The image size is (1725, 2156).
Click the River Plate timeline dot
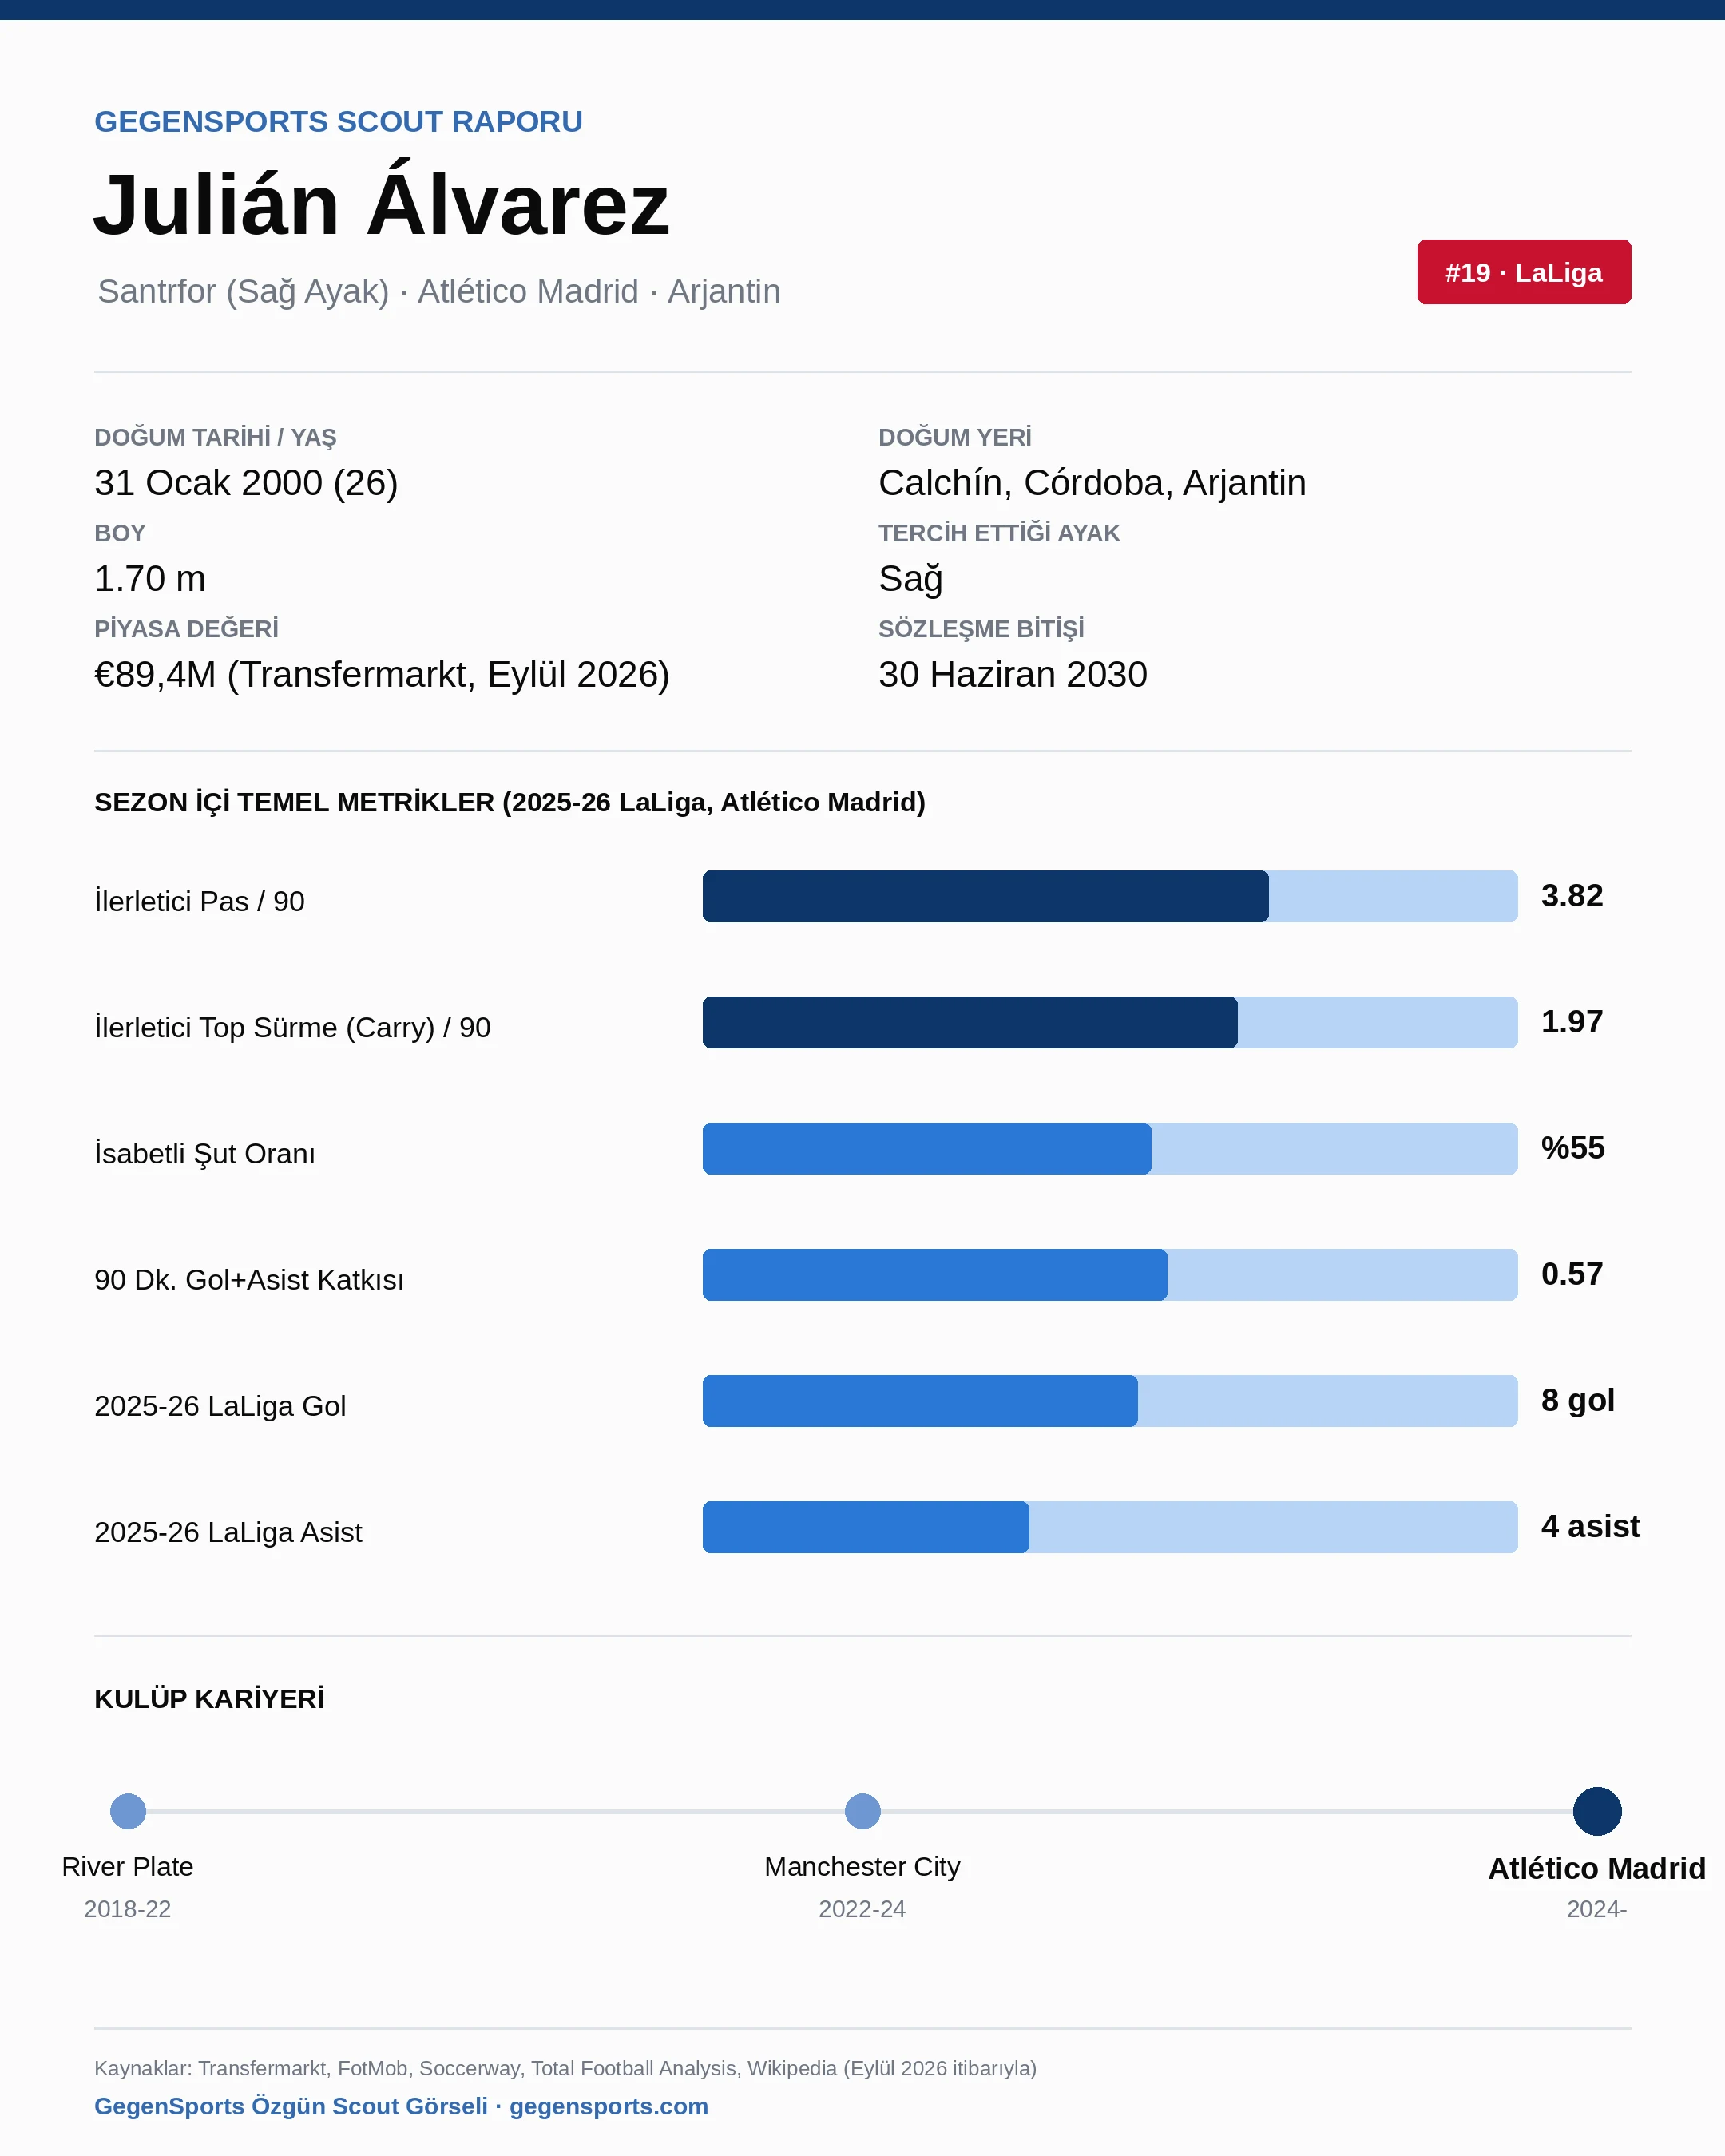(128, 1811)
